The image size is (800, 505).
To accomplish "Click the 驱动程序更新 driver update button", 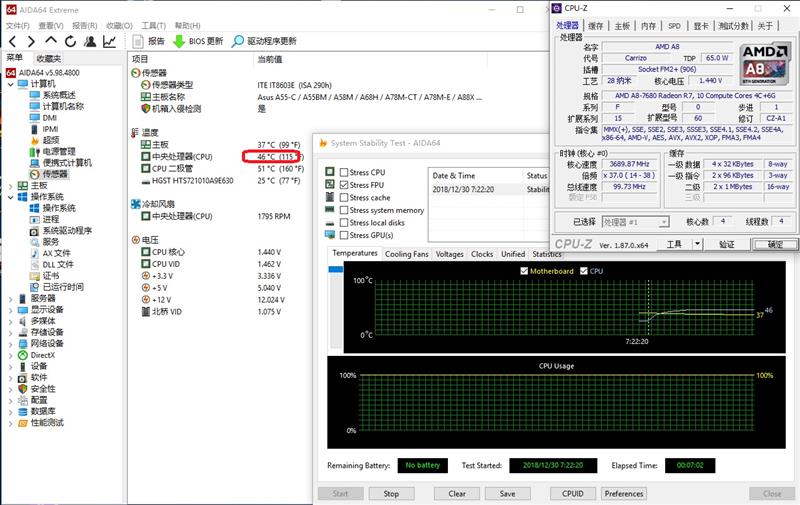I will (264, 41).
